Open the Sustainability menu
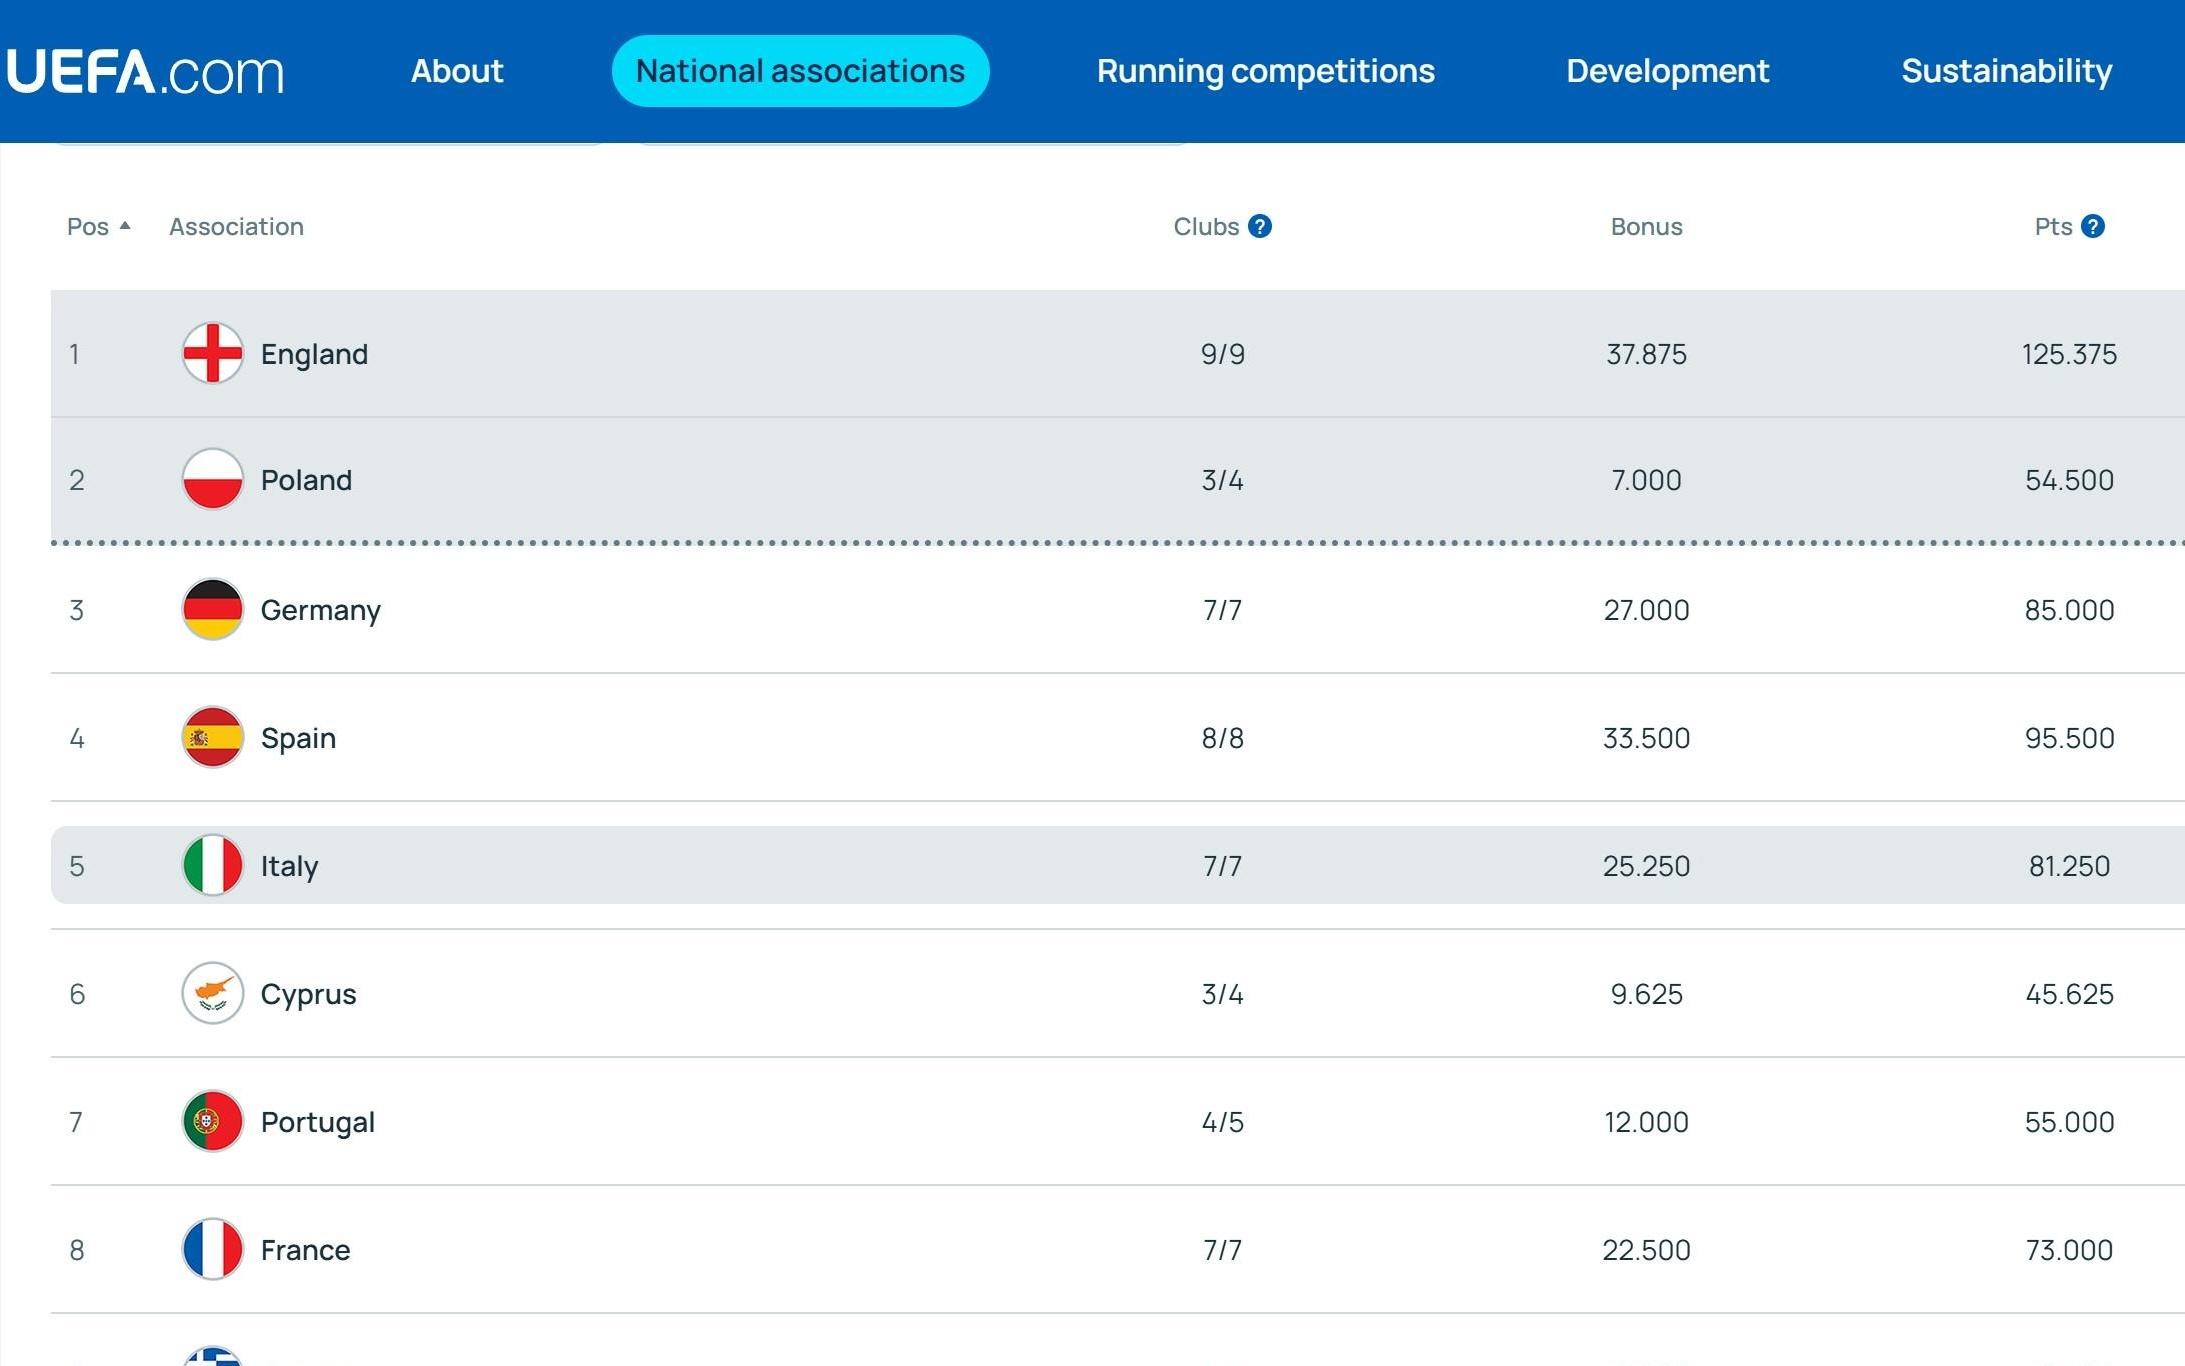The height and width of the screenshot is (1366, 2185). tap(2006, 71)
